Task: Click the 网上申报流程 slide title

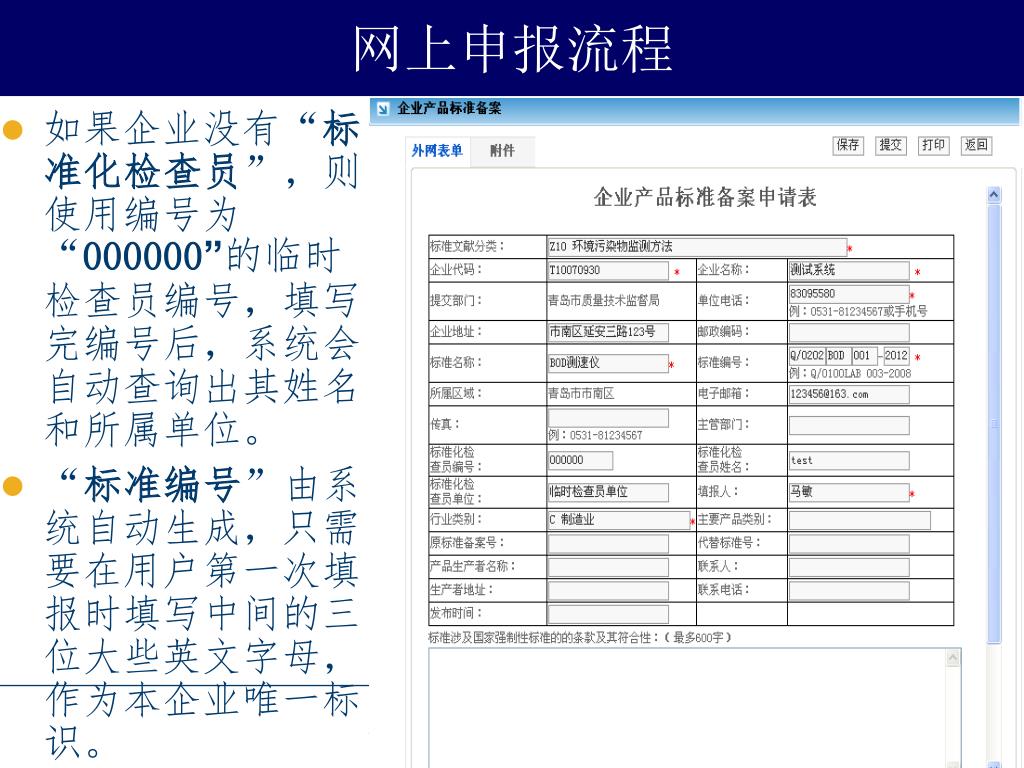Action: pos(513,49)
